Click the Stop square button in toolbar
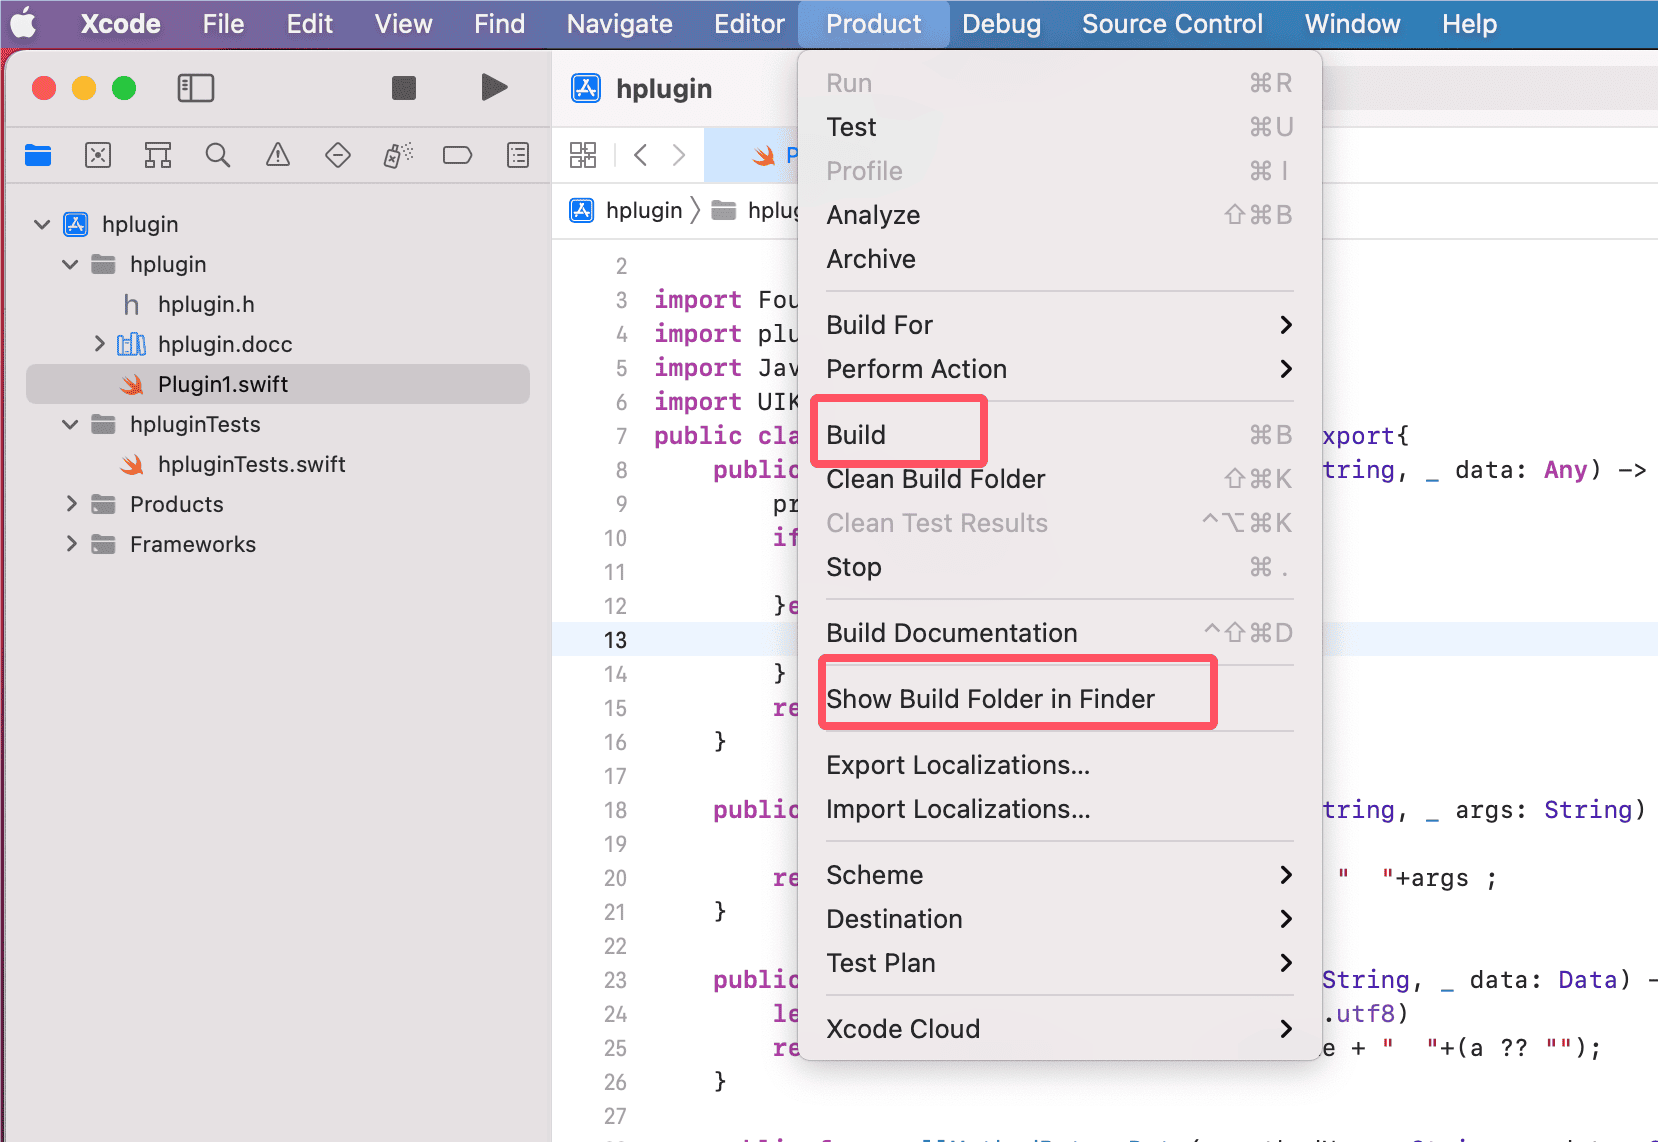 [x=404, y=88]
